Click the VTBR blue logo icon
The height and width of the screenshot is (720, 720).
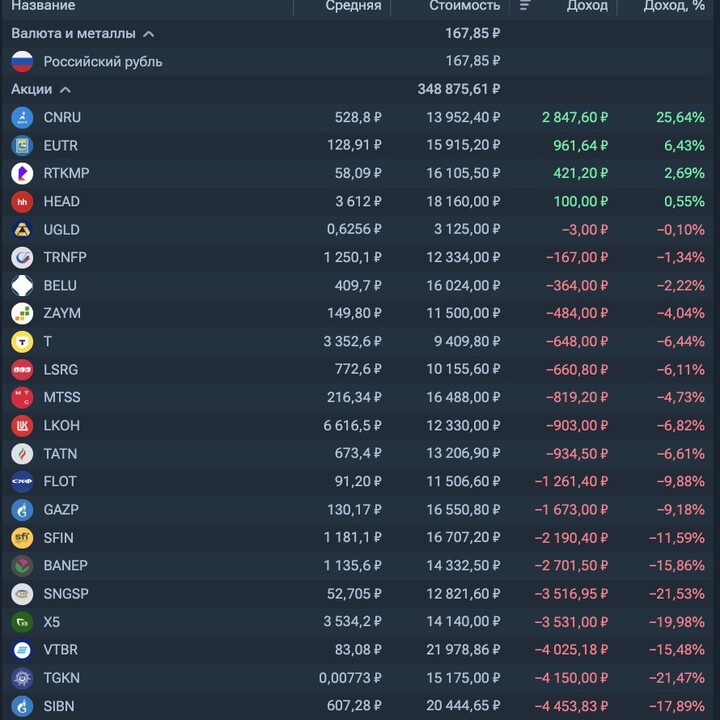[x=22, y=650]
